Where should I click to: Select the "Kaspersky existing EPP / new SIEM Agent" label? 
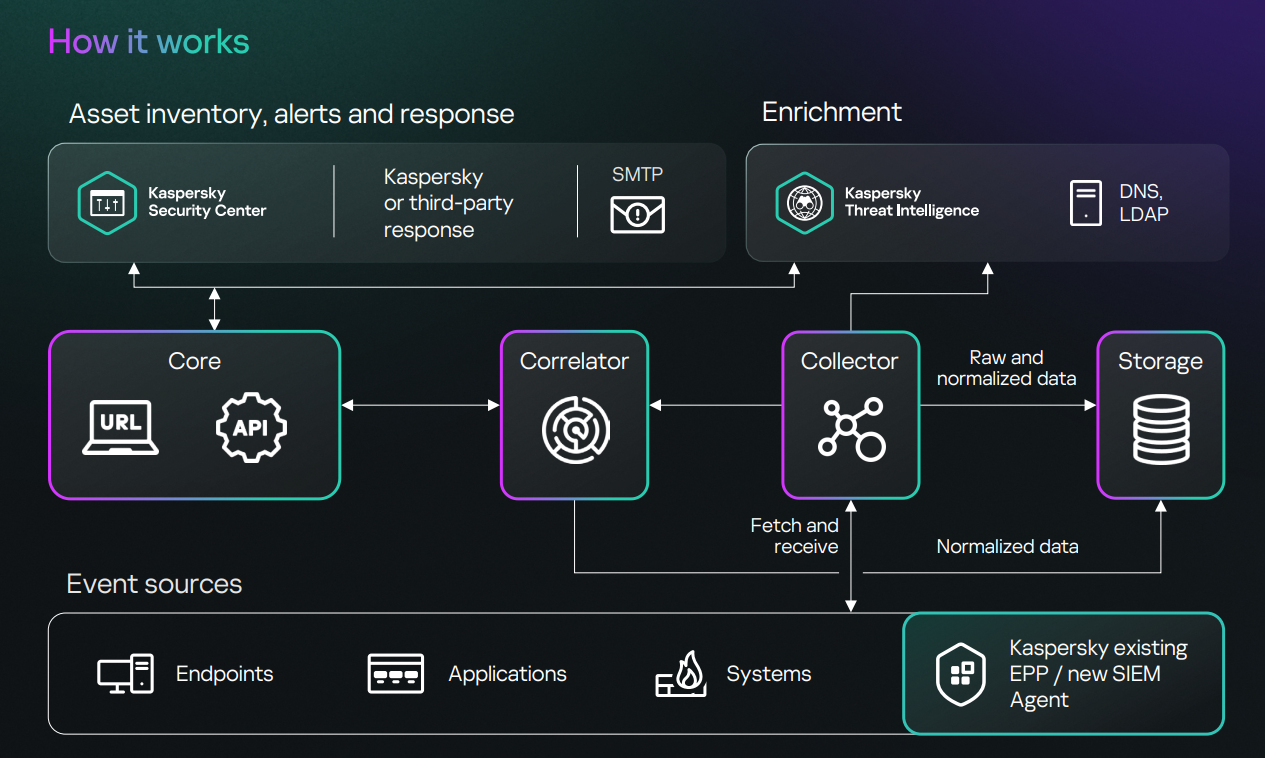[1098, 674]
